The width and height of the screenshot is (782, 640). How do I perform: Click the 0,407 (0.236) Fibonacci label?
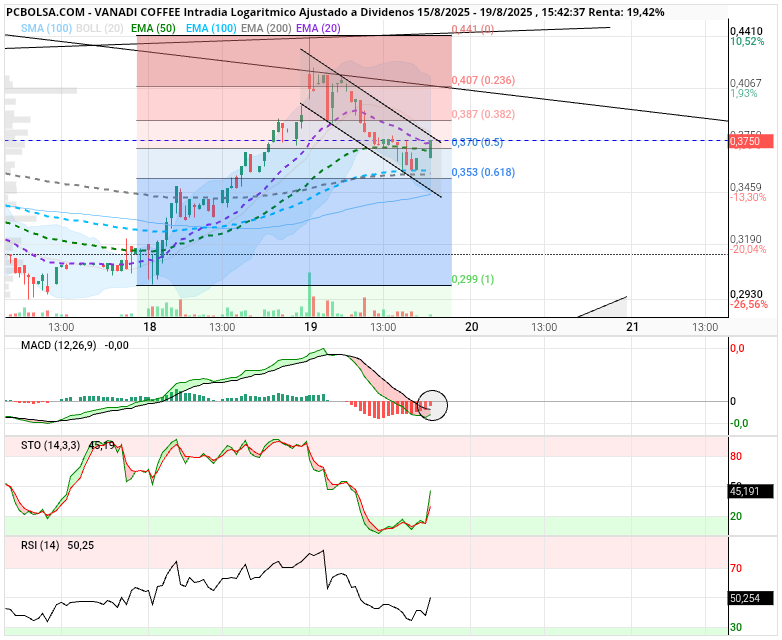pyautogui.click(x=483, y=80)
